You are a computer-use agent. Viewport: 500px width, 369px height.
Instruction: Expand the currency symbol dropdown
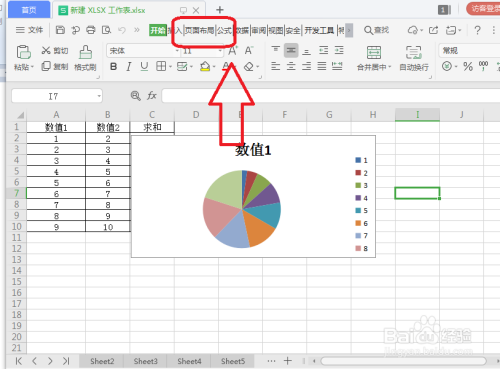(456, 66)
